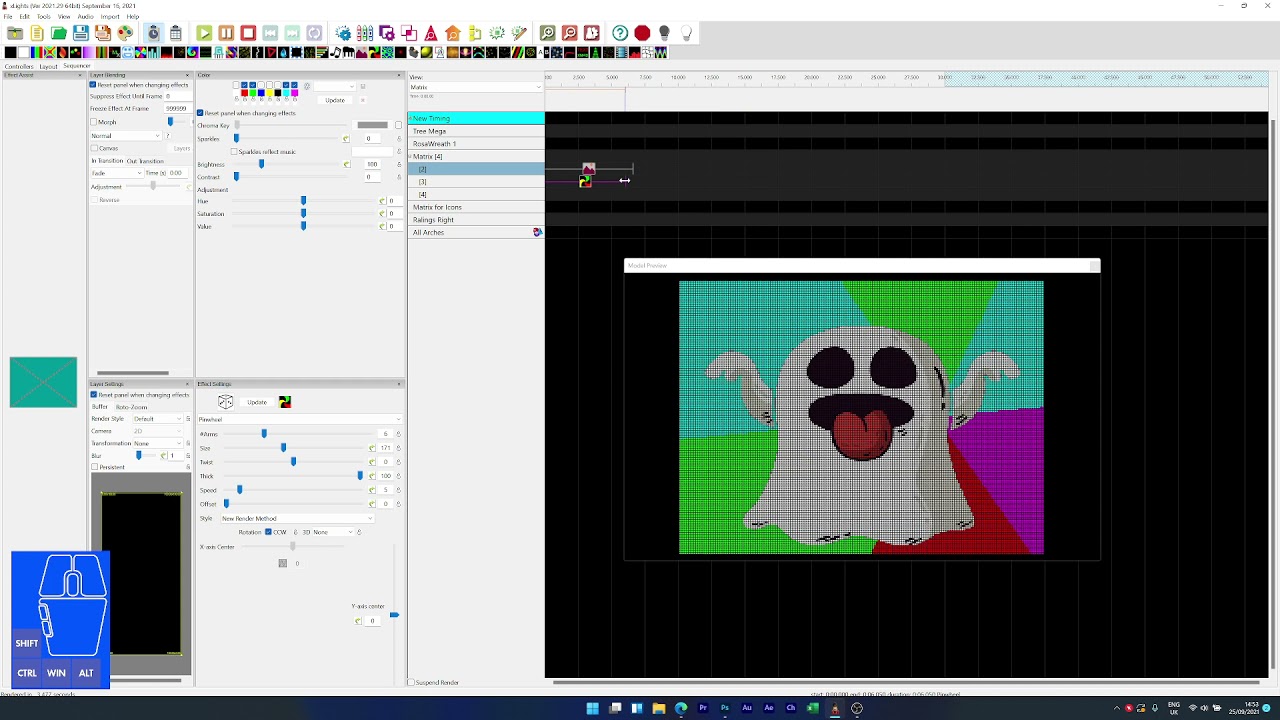
Task: Click the Play sequence green arrow icon
Action: (x=204, y=33)
